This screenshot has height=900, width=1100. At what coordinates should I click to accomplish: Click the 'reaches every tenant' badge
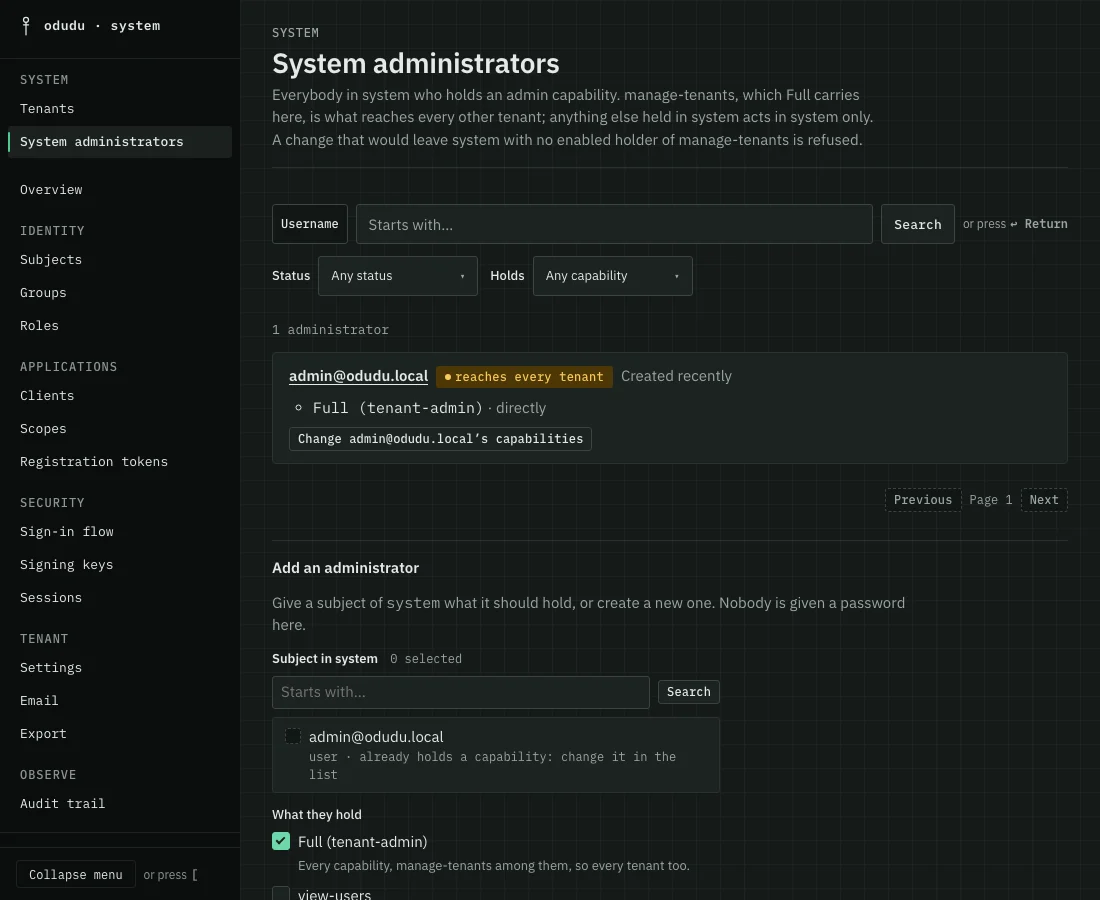524,377
